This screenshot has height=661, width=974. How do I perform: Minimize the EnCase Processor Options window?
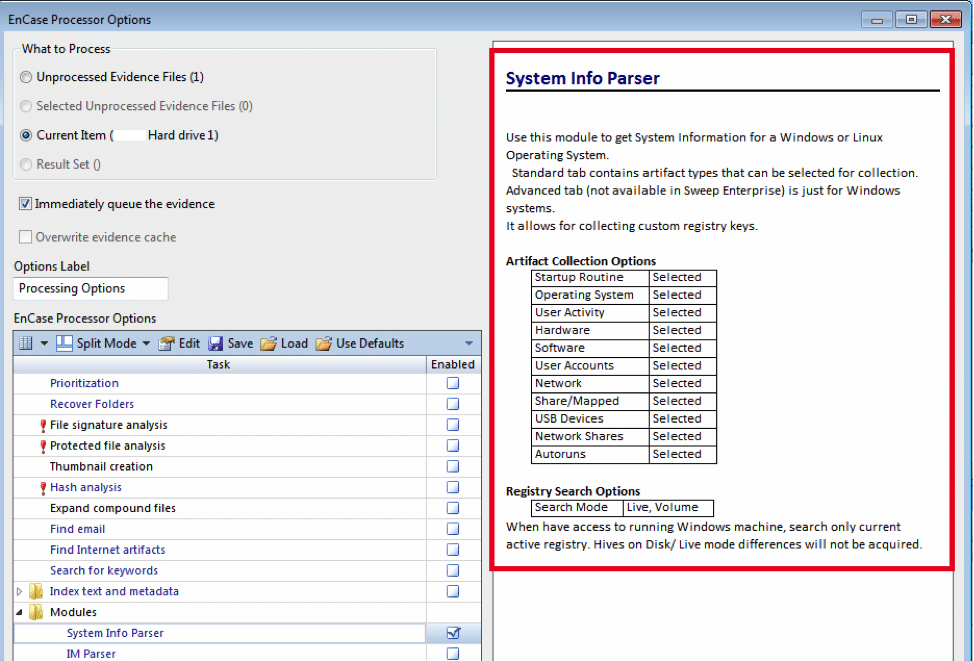pyautogui.click(x=877, y=20)
